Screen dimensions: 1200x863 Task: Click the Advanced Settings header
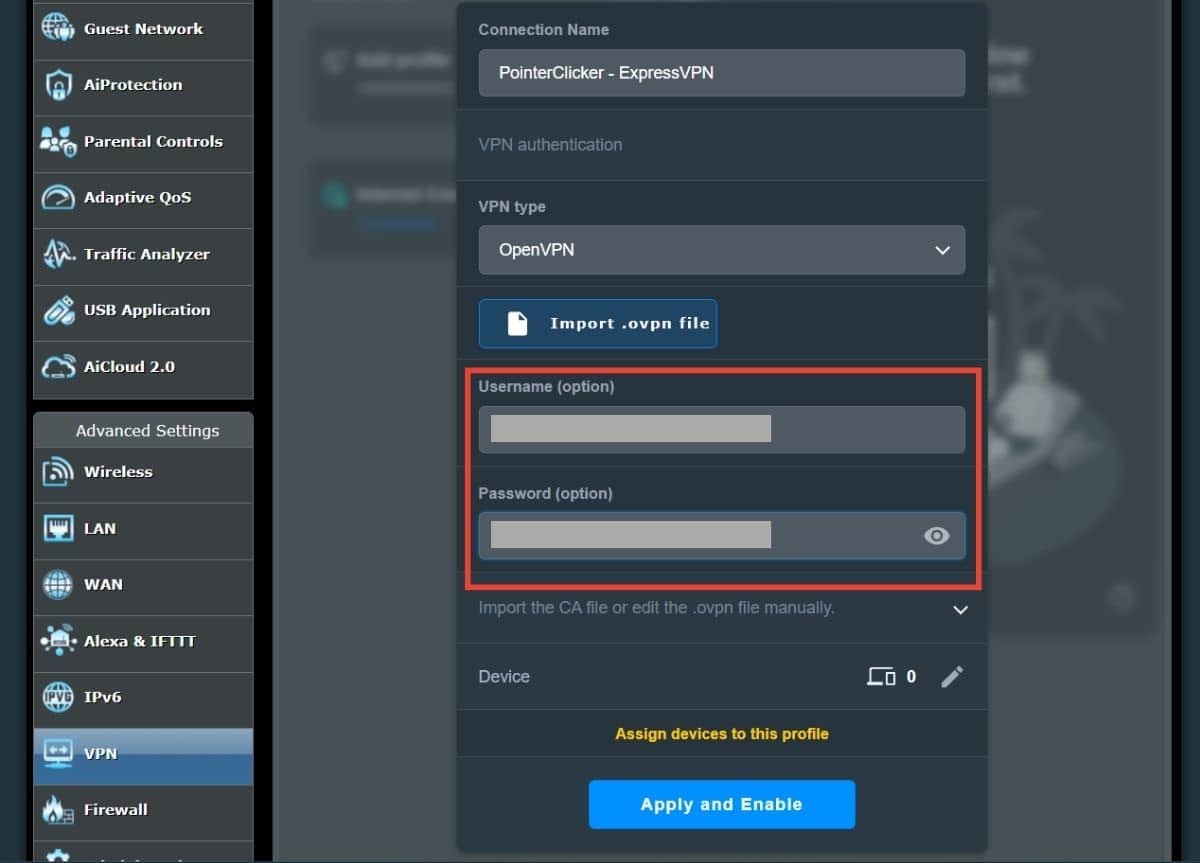pos(147,431)
